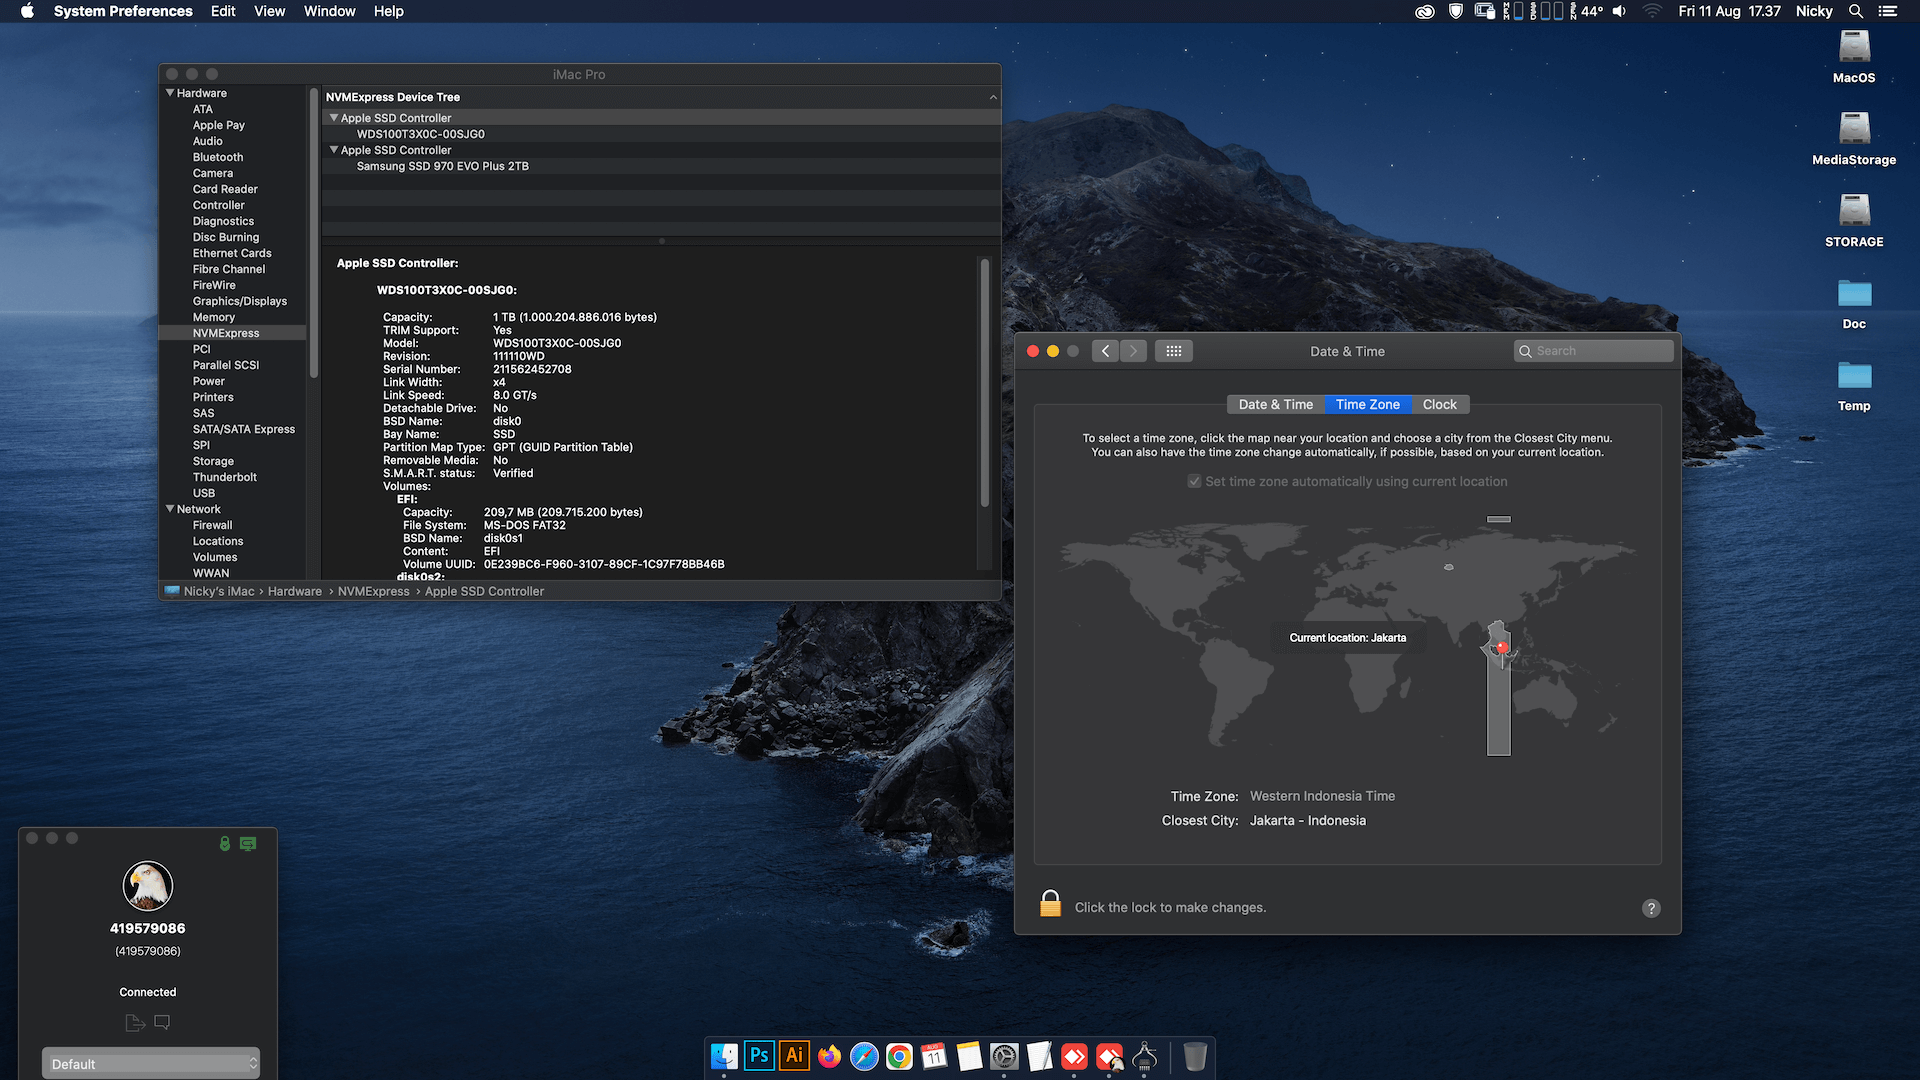The image size is (1920, 1080).
Task: Collapse the second Apple SSD Controller row
Action: [334, 150]
